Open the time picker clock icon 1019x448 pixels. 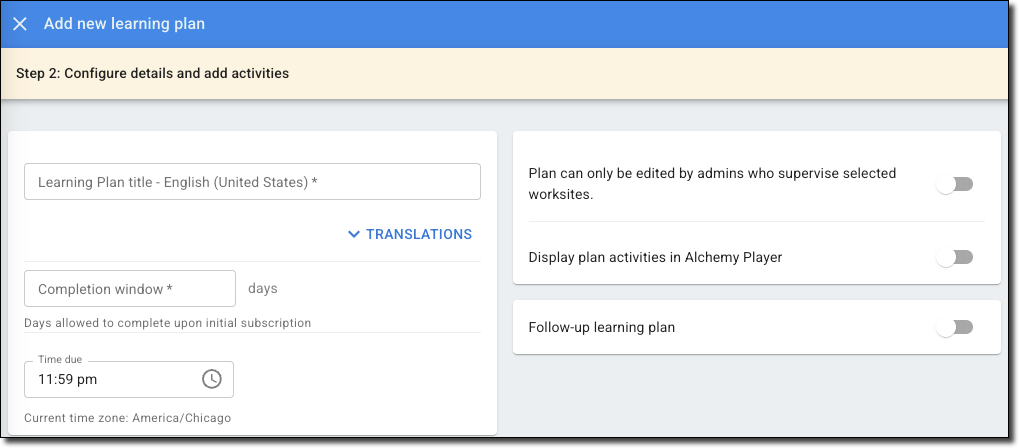[211, 379]
